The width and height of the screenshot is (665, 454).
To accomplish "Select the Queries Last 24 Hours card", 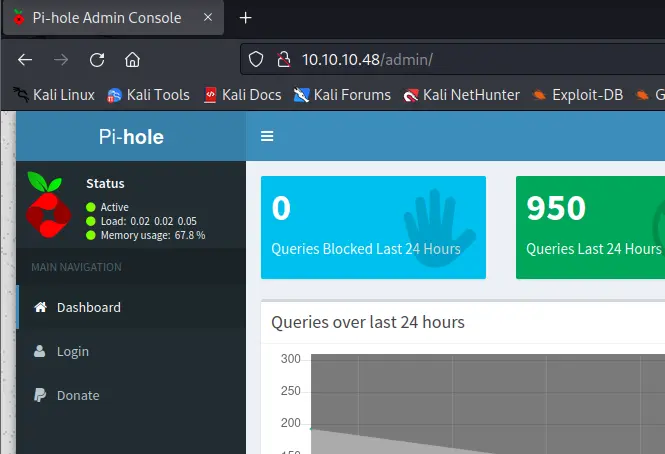I will [590, 227].
